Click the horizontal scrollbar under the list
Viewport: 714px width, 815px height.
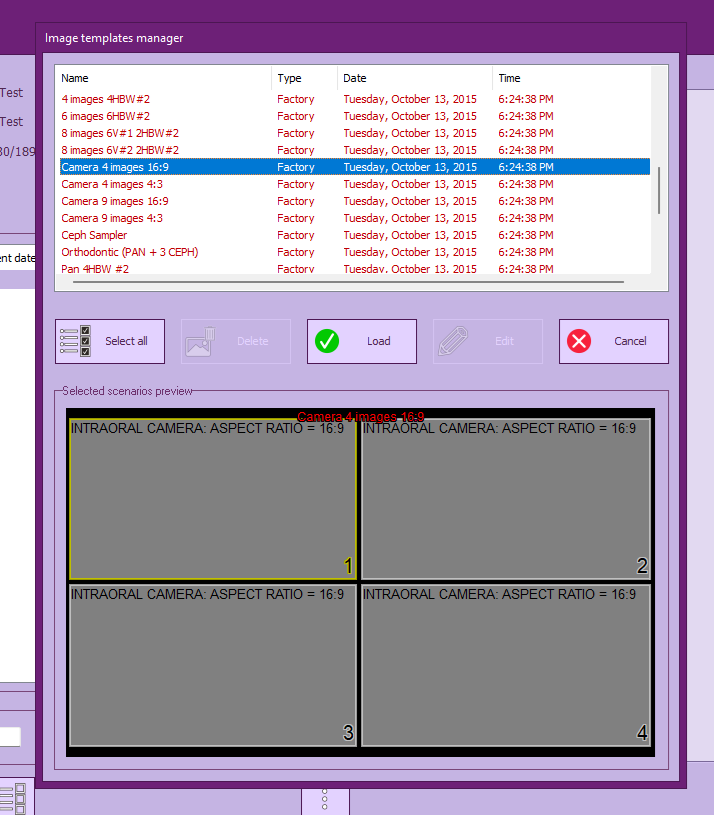(x=342, y=282)
